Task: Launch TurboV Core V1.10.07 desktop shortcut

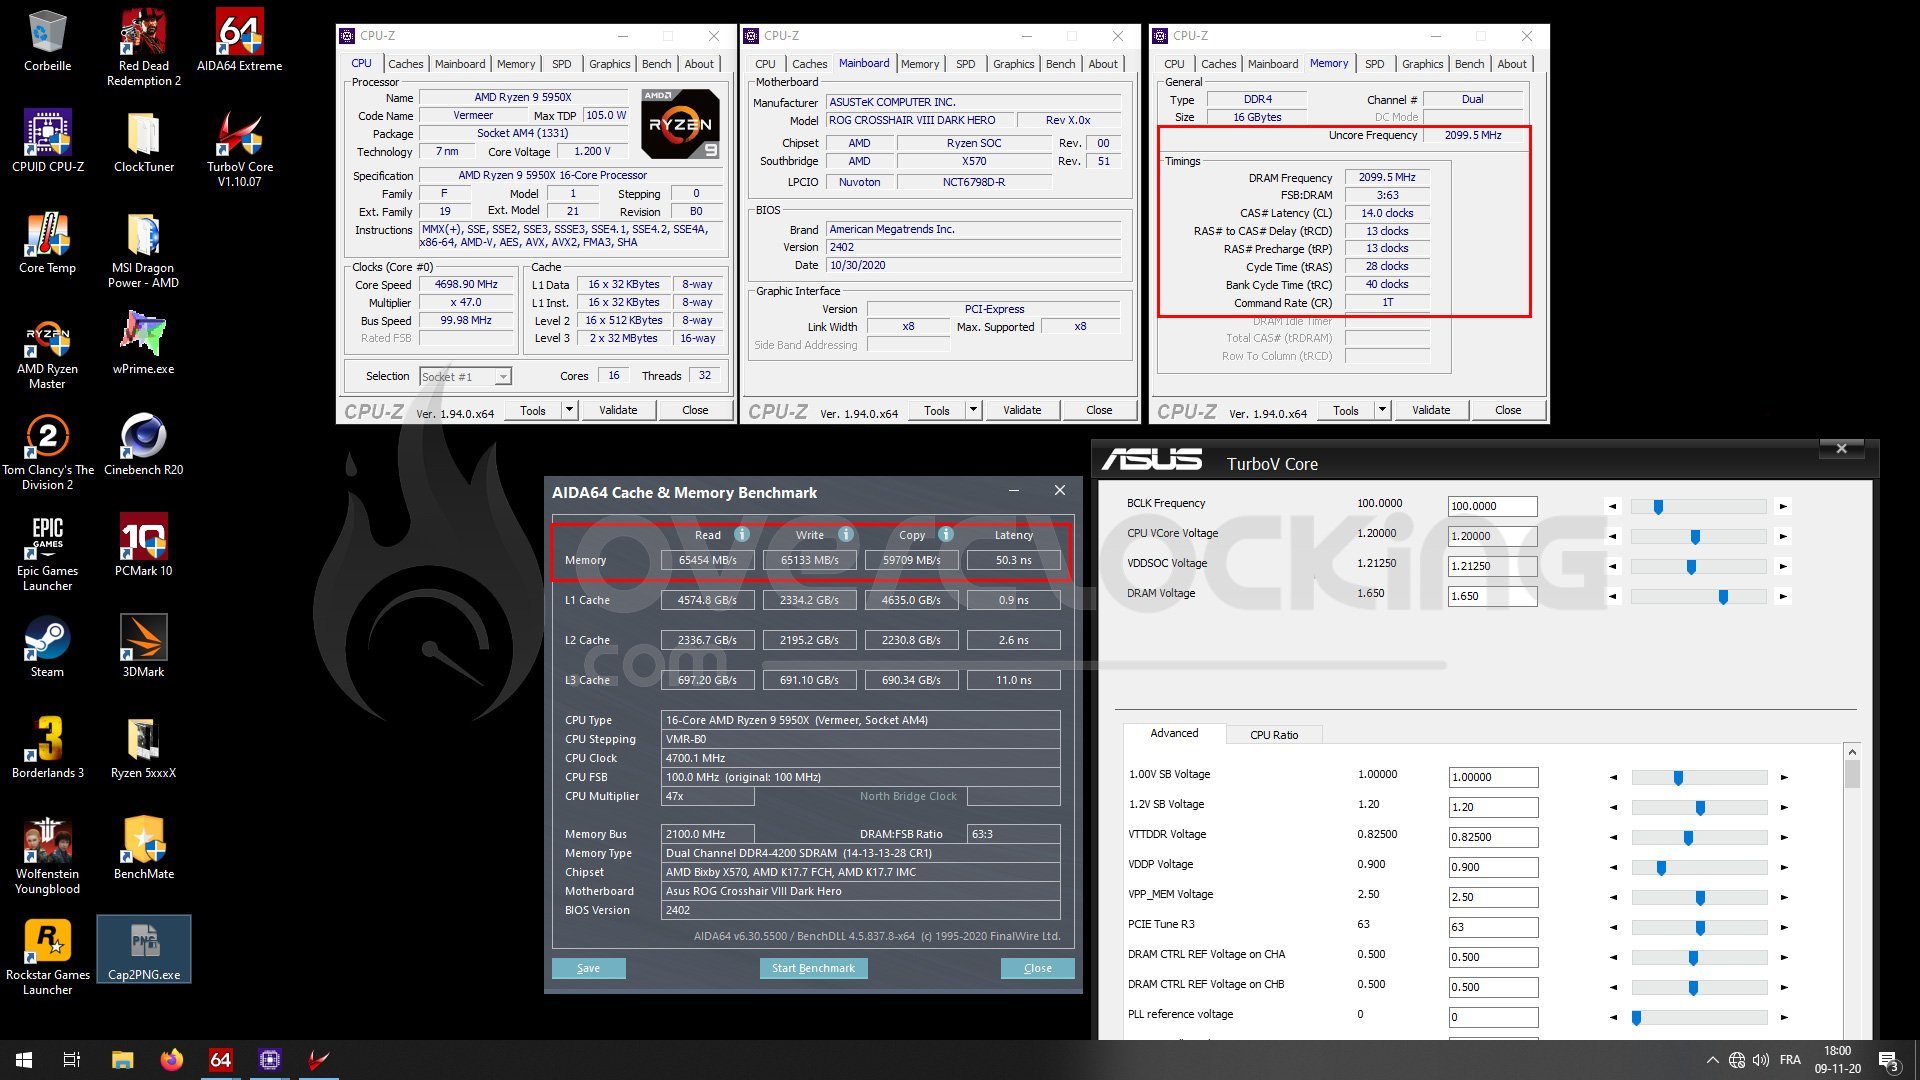Action: coord(239,149)
